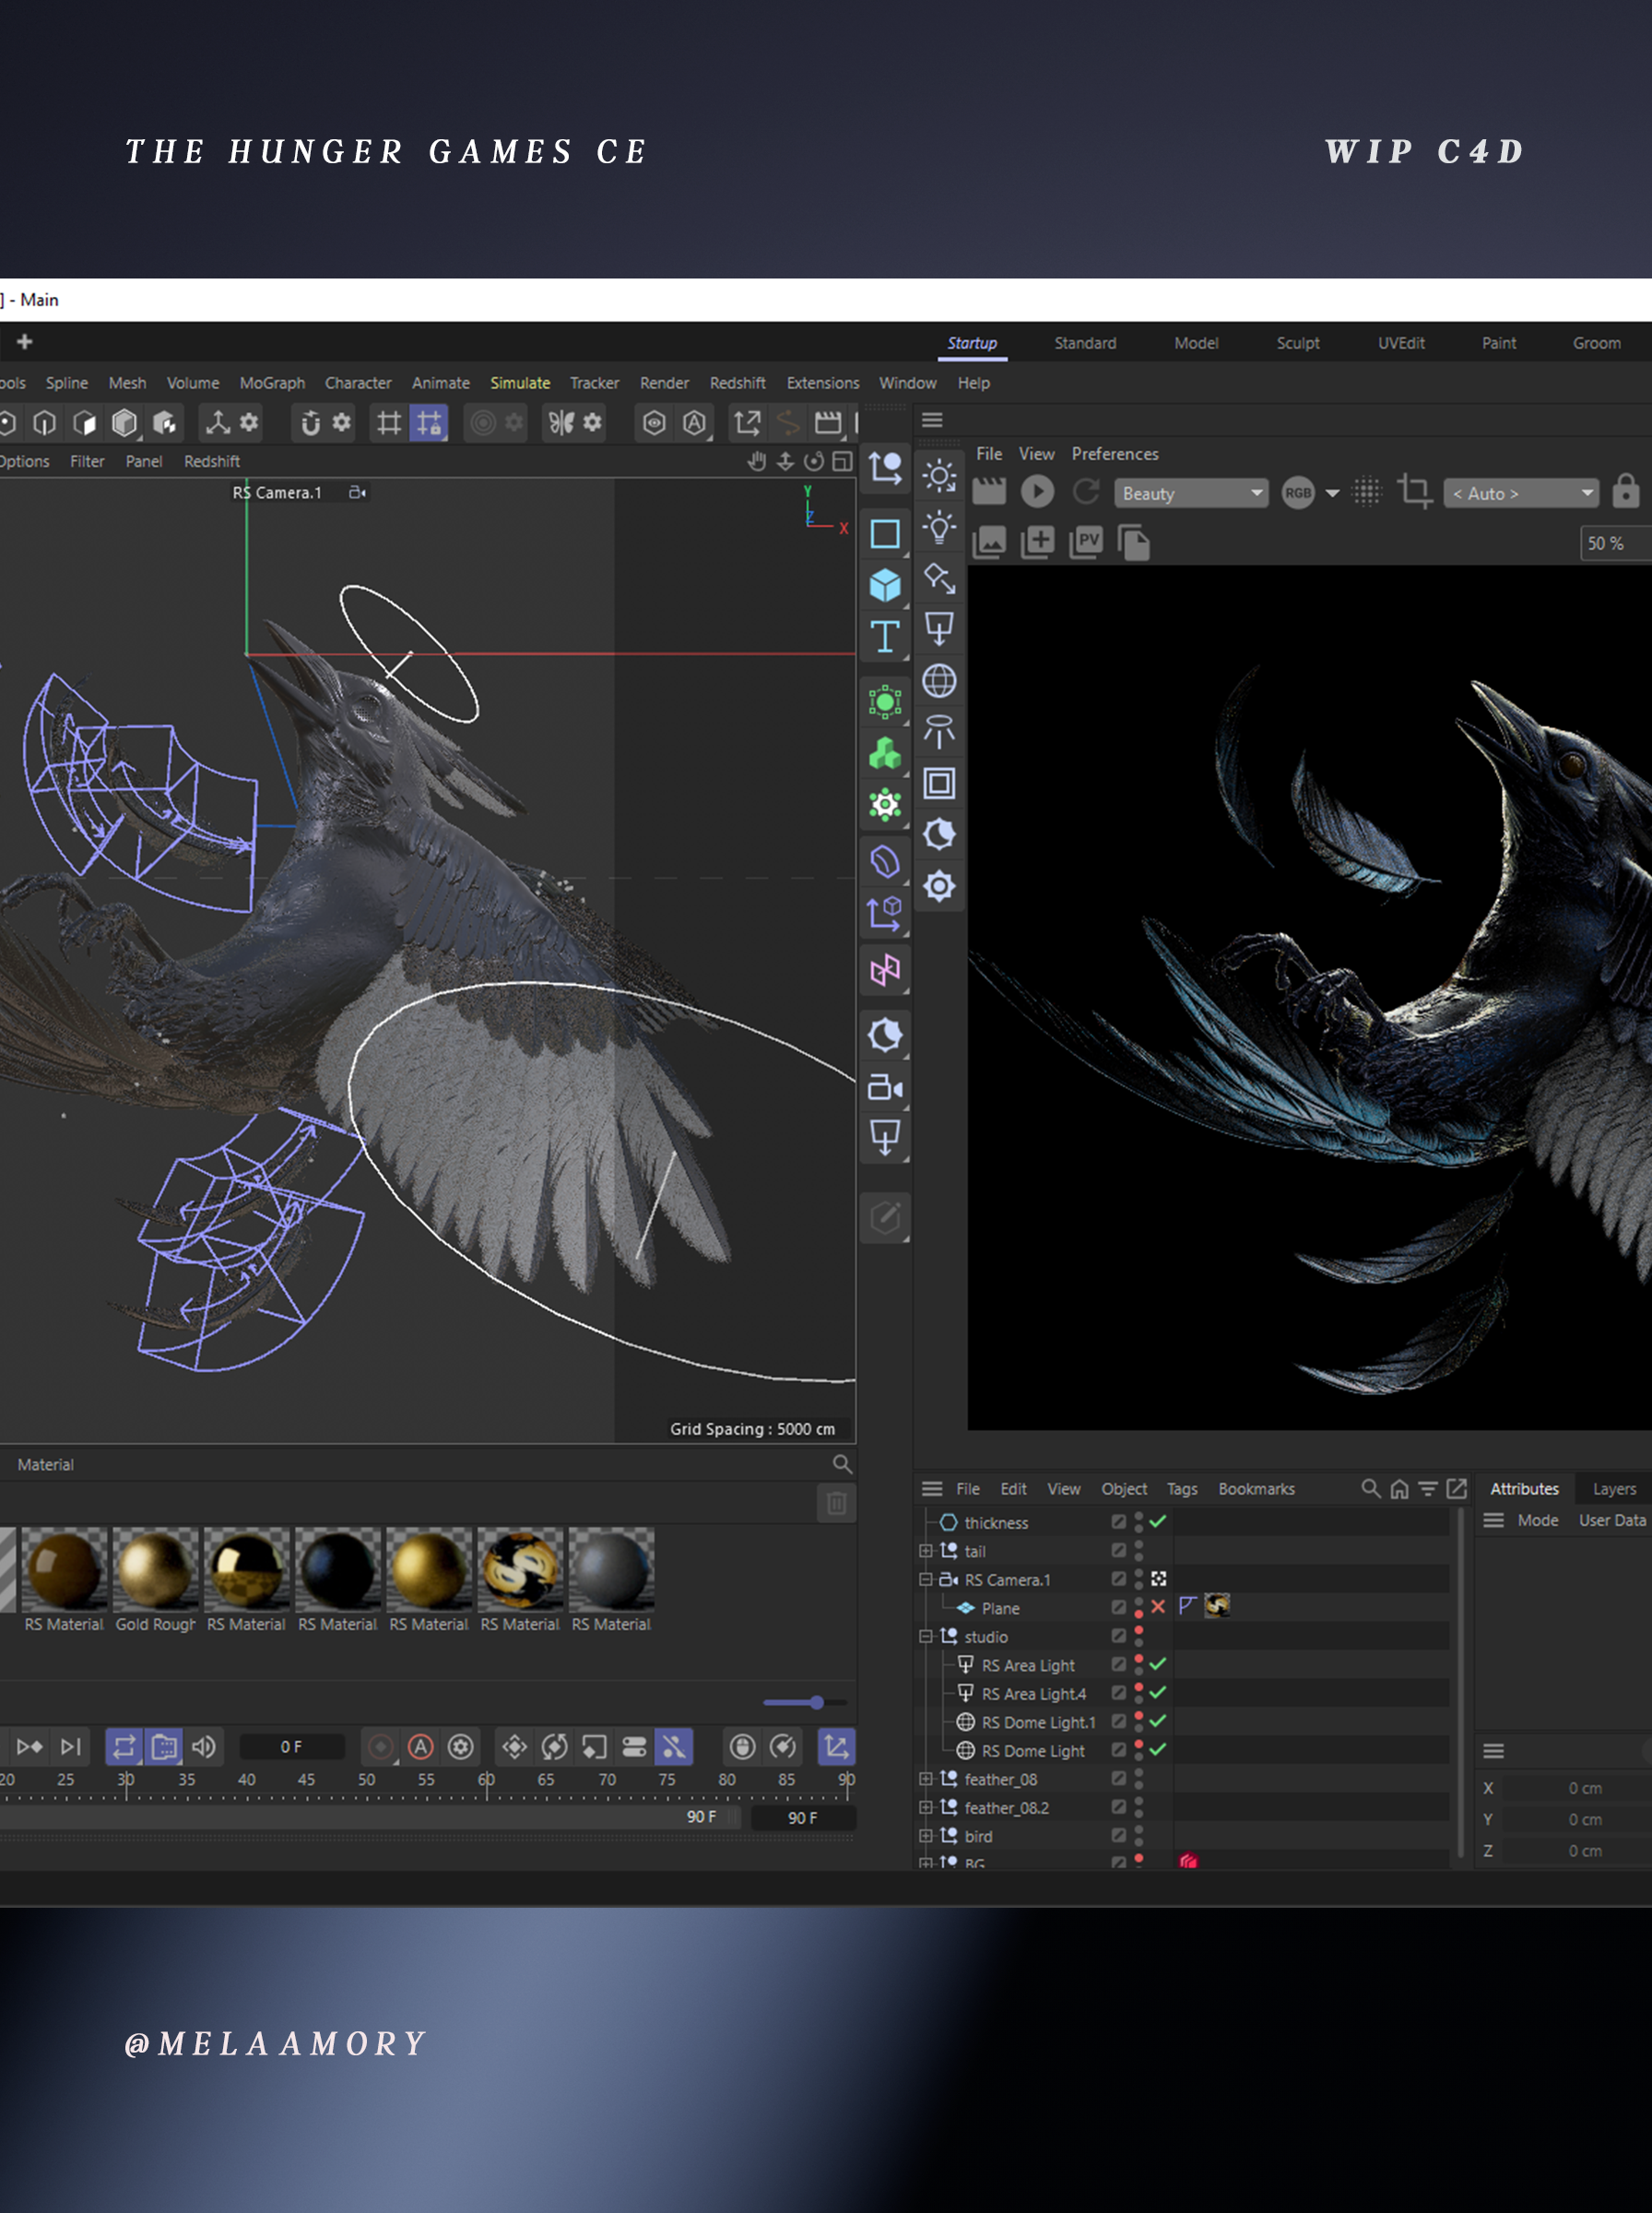
Task: Click the green gear generator icon
Action: point(884,804)
